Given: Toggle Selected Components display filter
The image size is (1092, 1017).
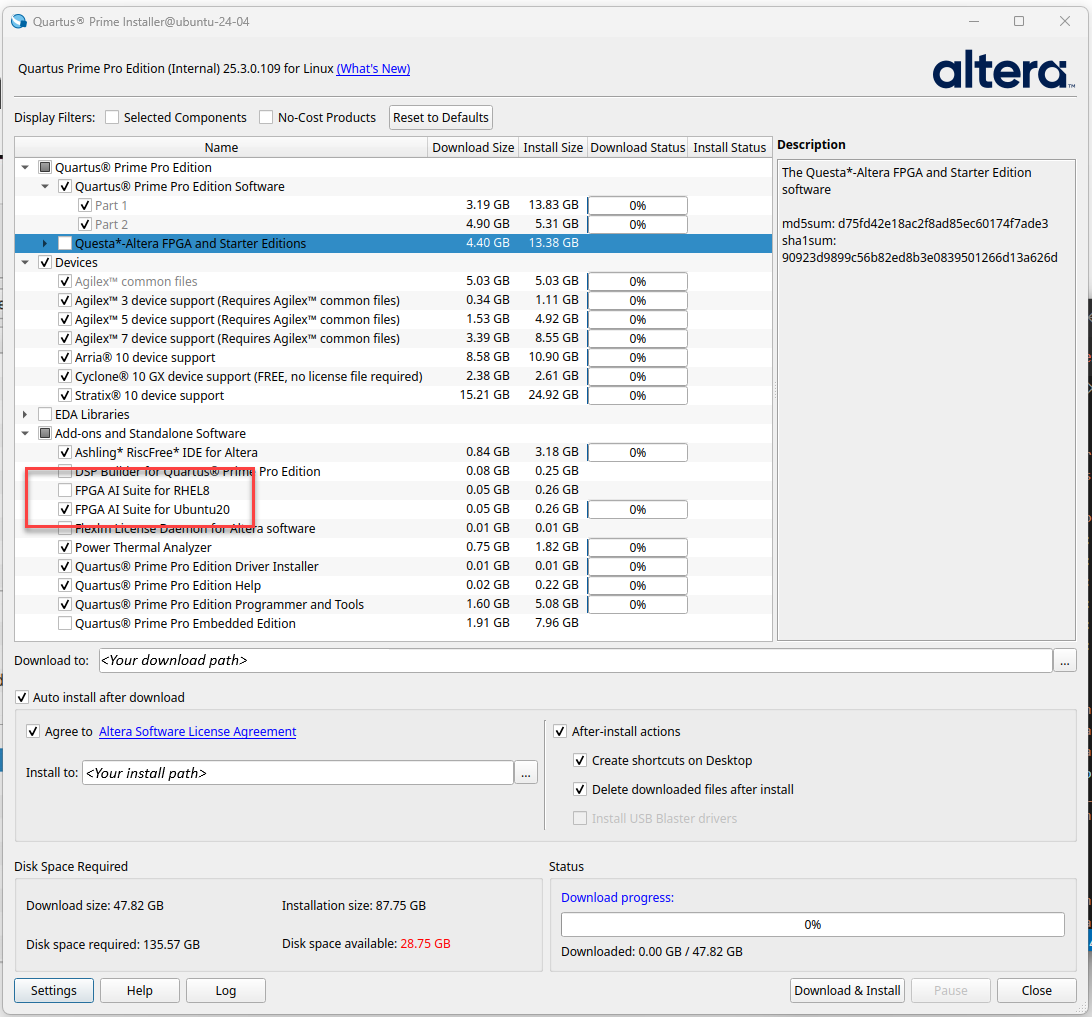Looking at the screenshot, I should [111, 117].
